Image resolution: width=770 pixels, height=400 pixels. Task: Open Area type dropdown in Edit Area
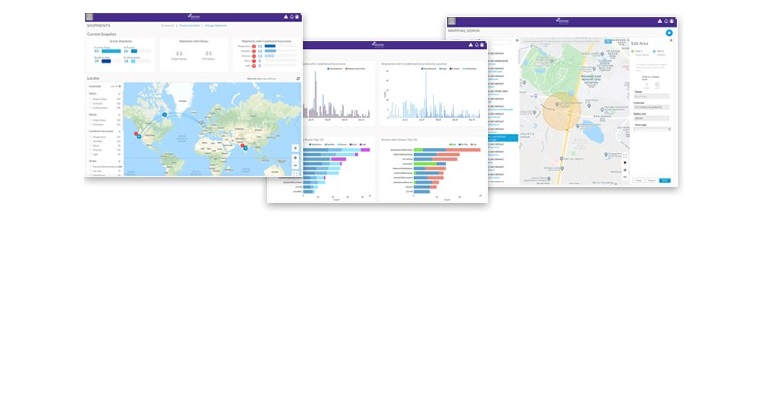651,130
